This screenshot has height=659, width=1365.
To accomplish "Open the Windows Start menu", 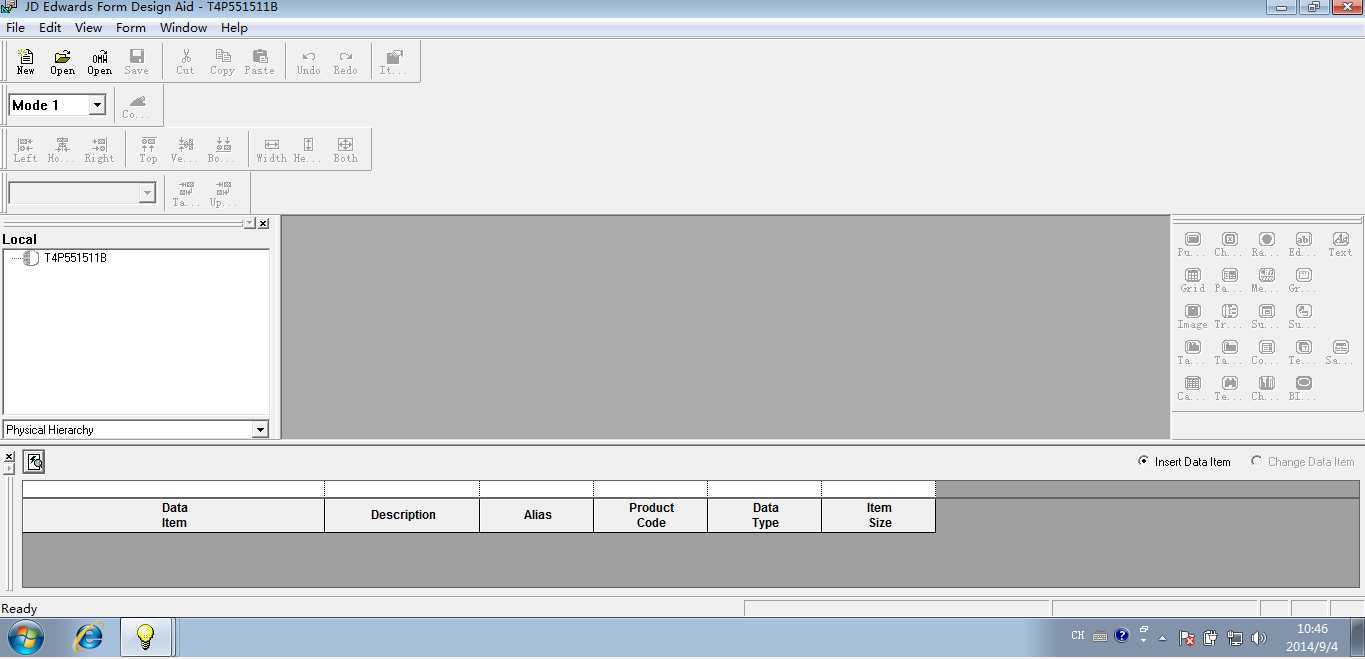I will [25, 637].
